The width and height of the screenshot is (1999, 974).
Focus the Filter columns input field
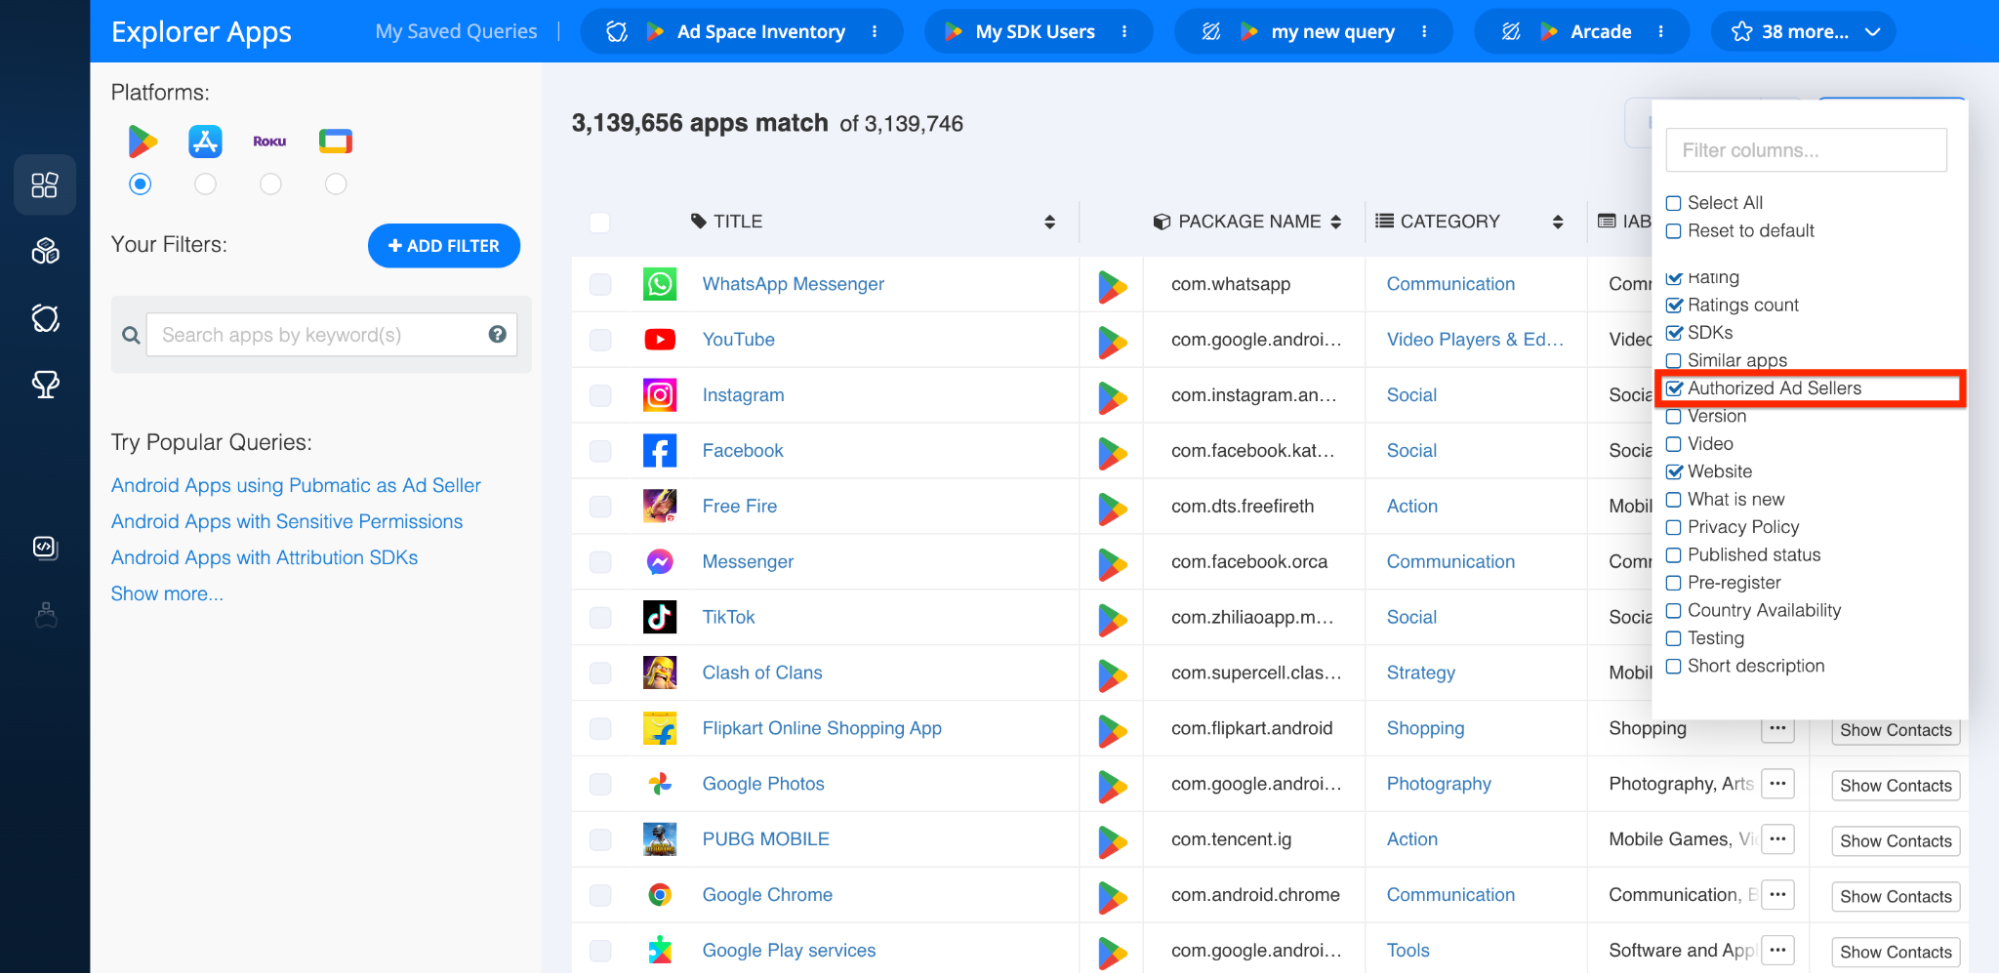pyautogui.click(x=1806, y=150)
